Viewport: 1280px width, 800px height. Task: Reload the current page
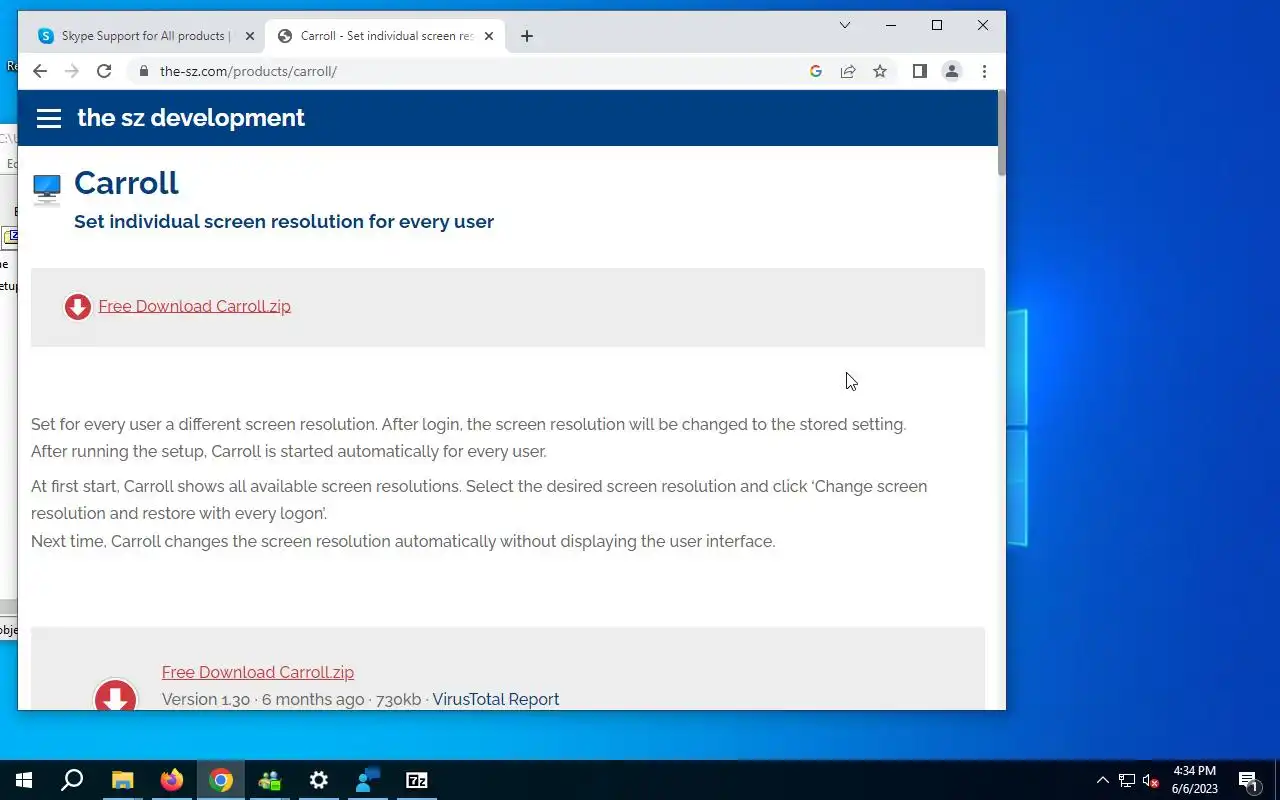coord(104,71)
